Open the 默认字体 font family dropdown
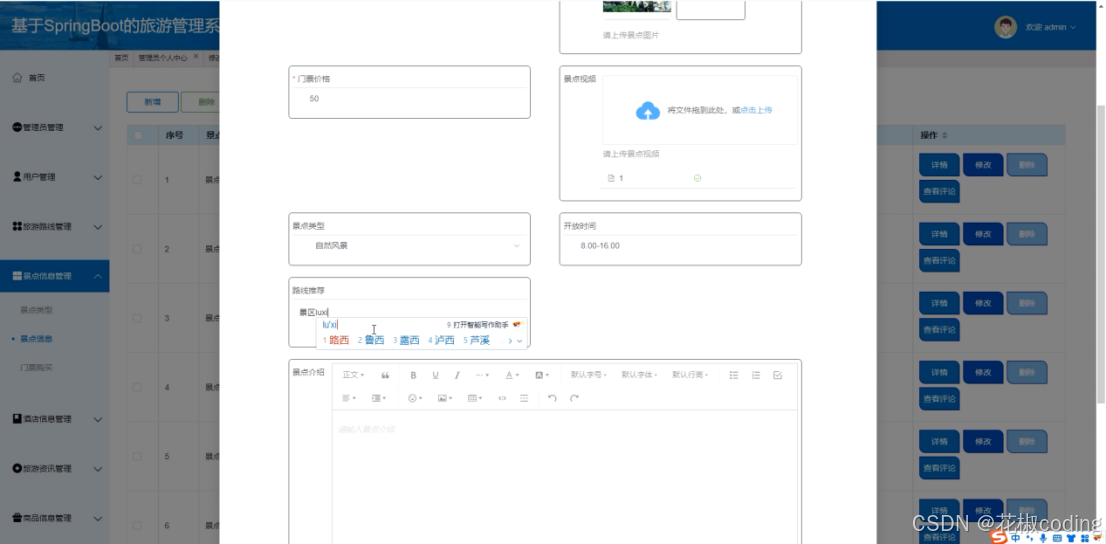Screen dimensions: 1106x544 639,375
